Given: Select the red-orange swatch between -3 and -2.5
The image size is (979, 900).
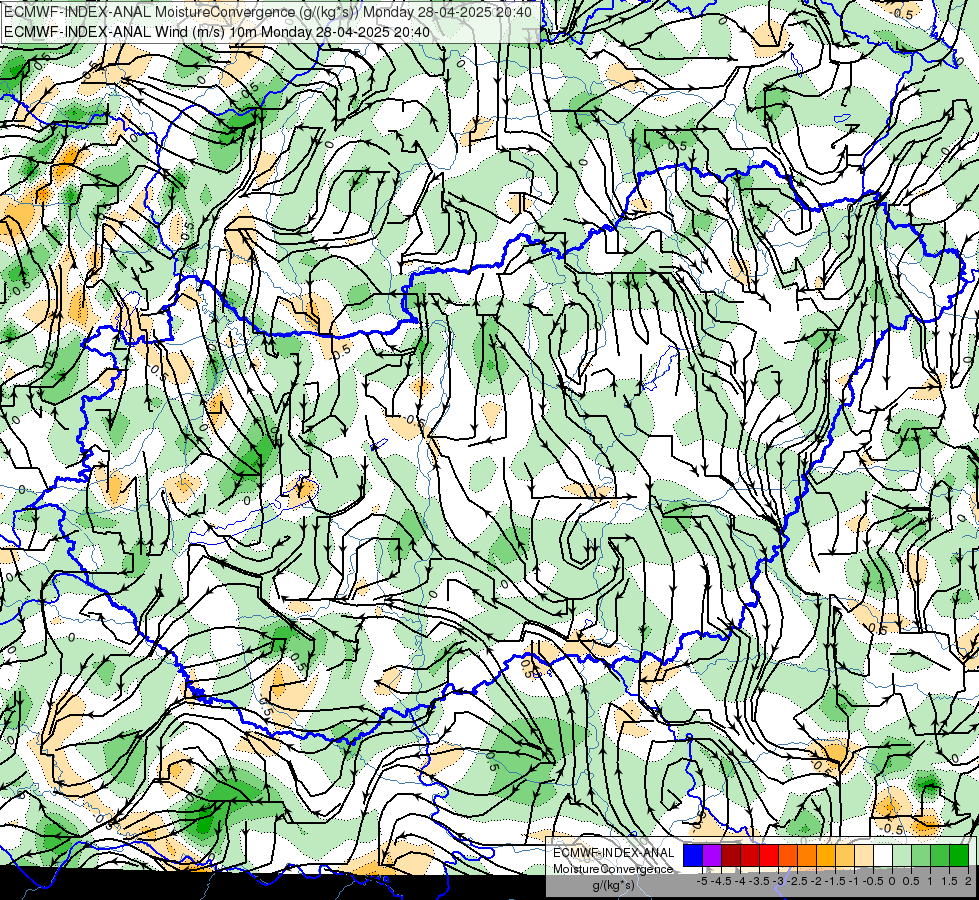Looking at the screenshot, I should [x=788, y=855].
